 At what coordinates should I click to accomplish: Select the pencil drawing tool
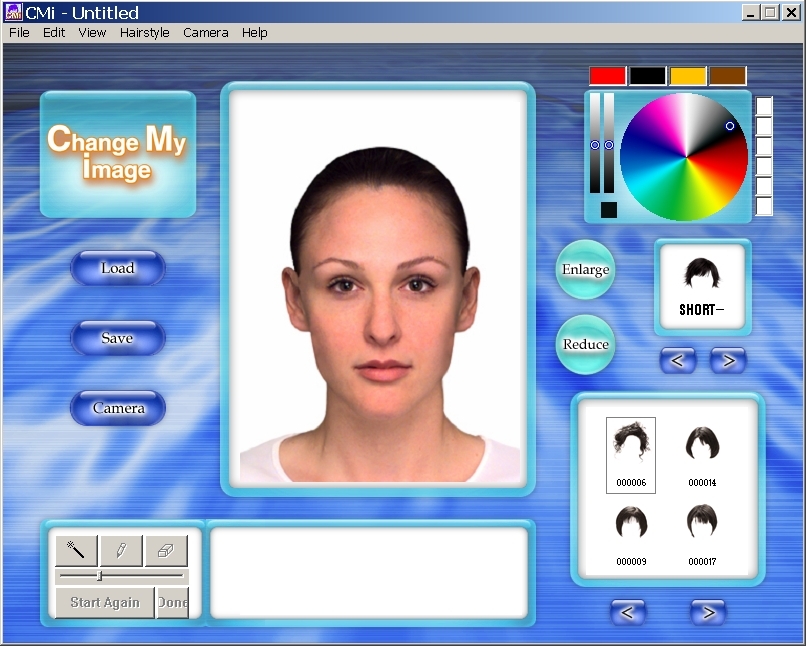pos(121,550)
